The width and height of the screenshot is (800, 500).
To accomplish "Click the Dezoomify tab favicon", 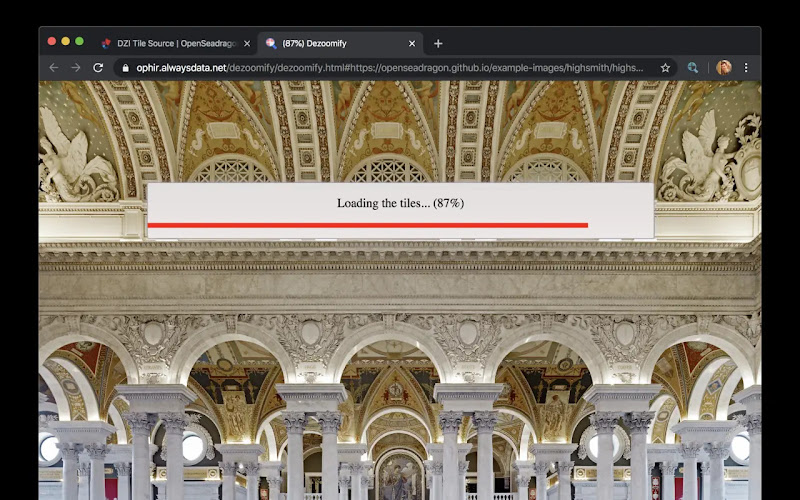I will pos(271,43).
